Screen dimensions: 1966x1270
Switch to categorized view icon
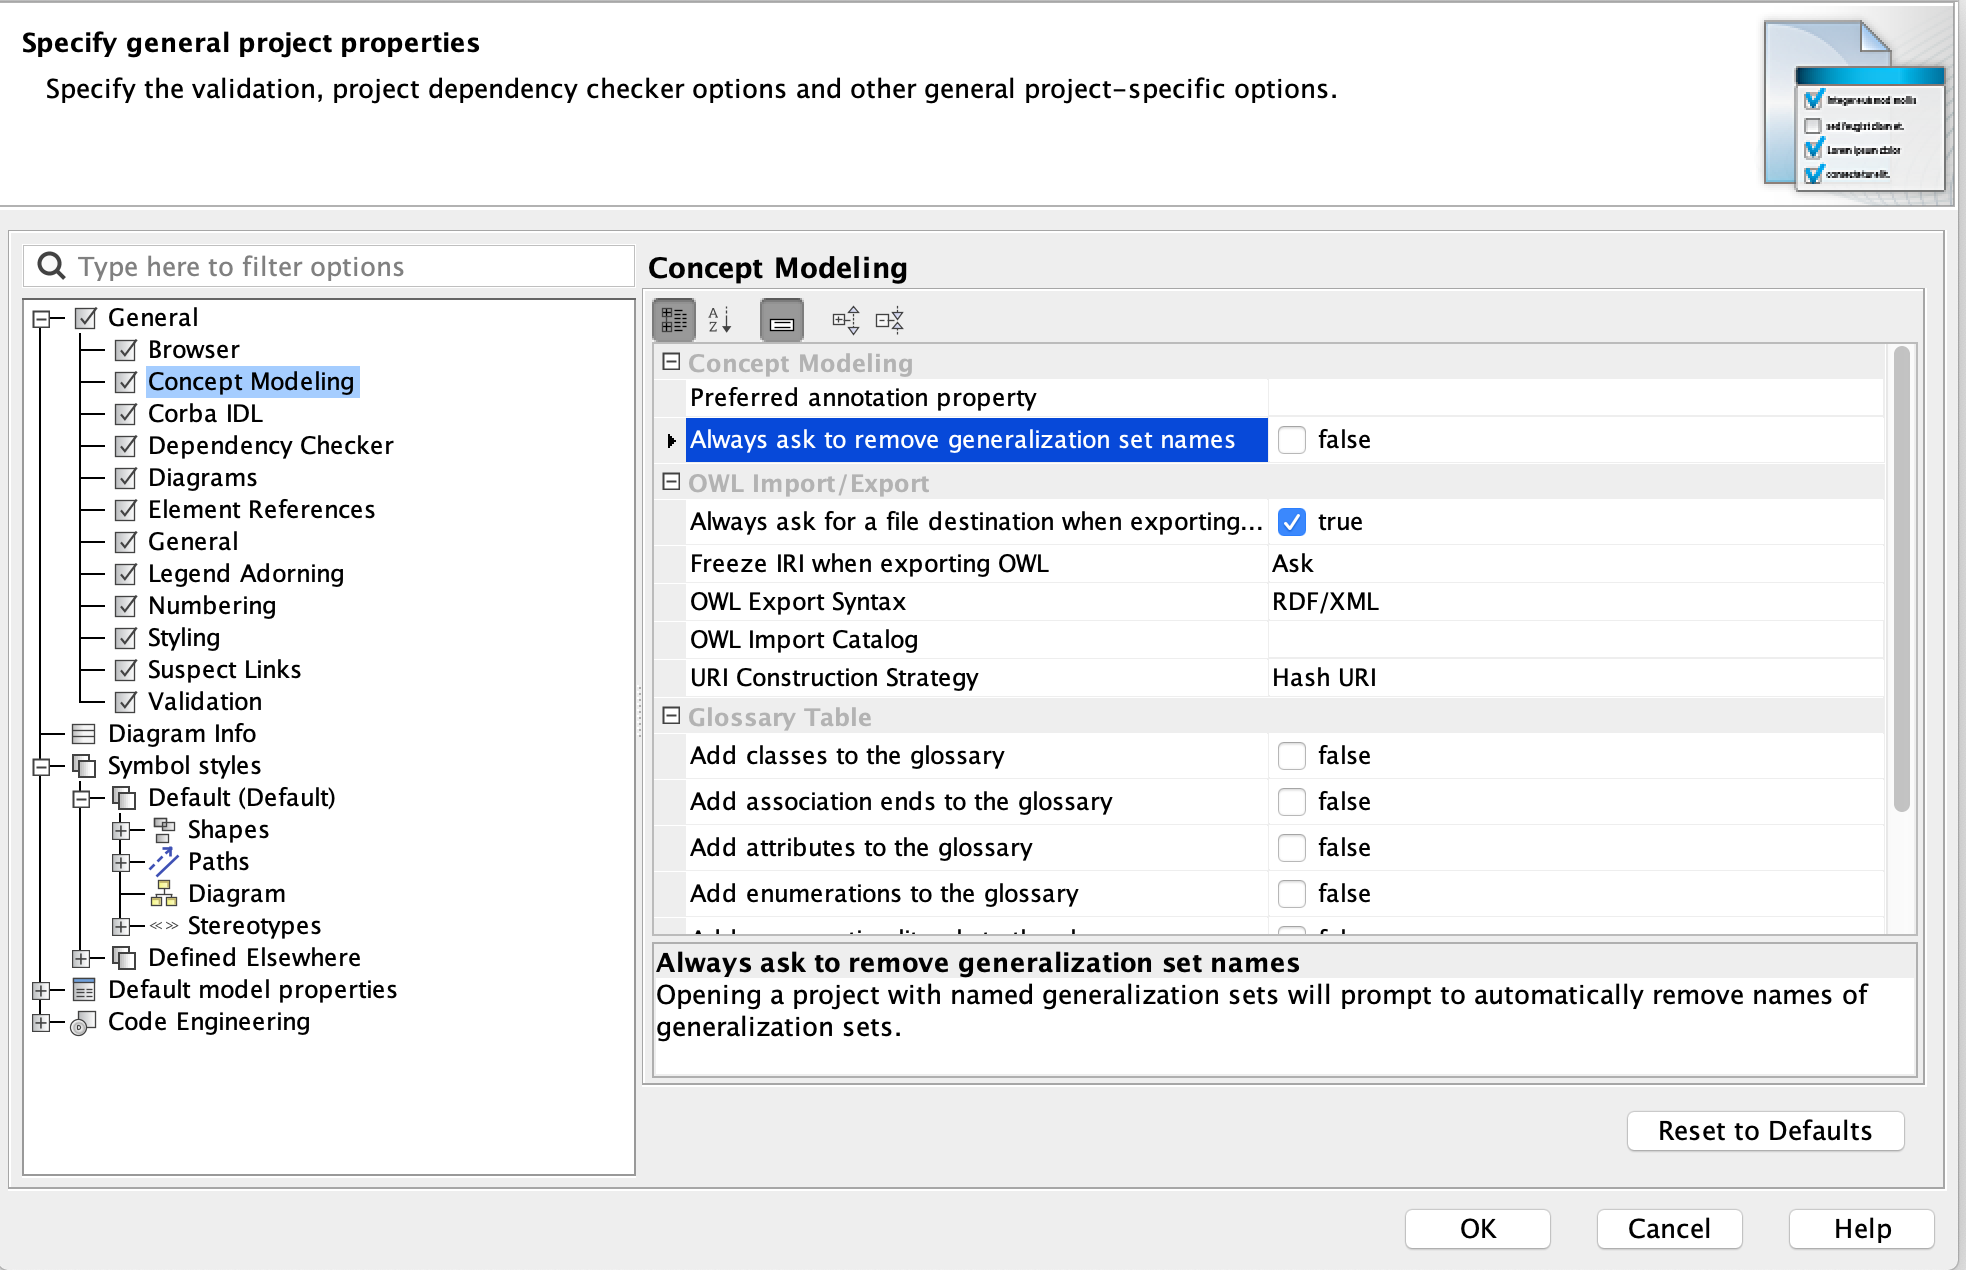click(674, 320)
